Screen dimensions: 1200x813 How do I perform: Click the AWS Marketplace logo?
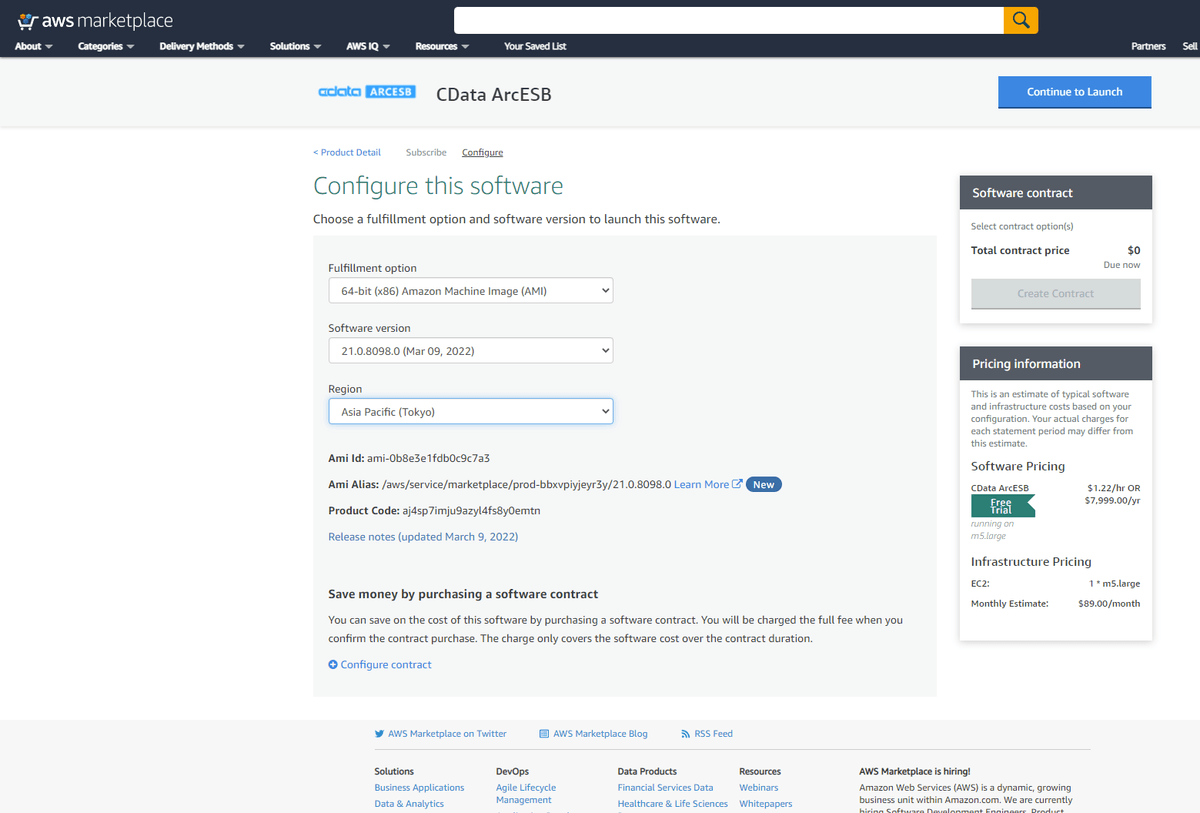coord(95,20)
